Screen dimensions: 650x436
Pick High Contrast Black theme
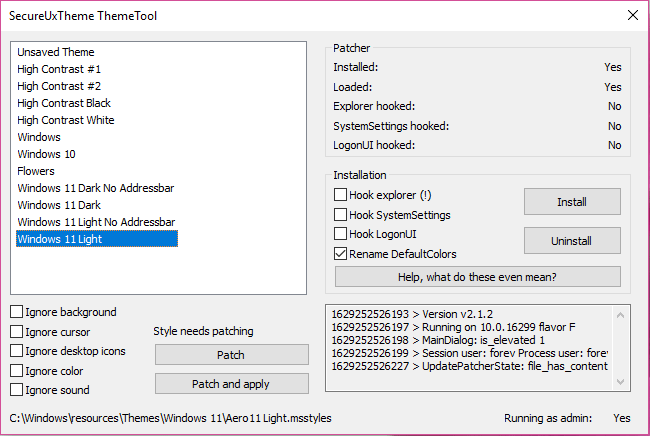point(64,103)
